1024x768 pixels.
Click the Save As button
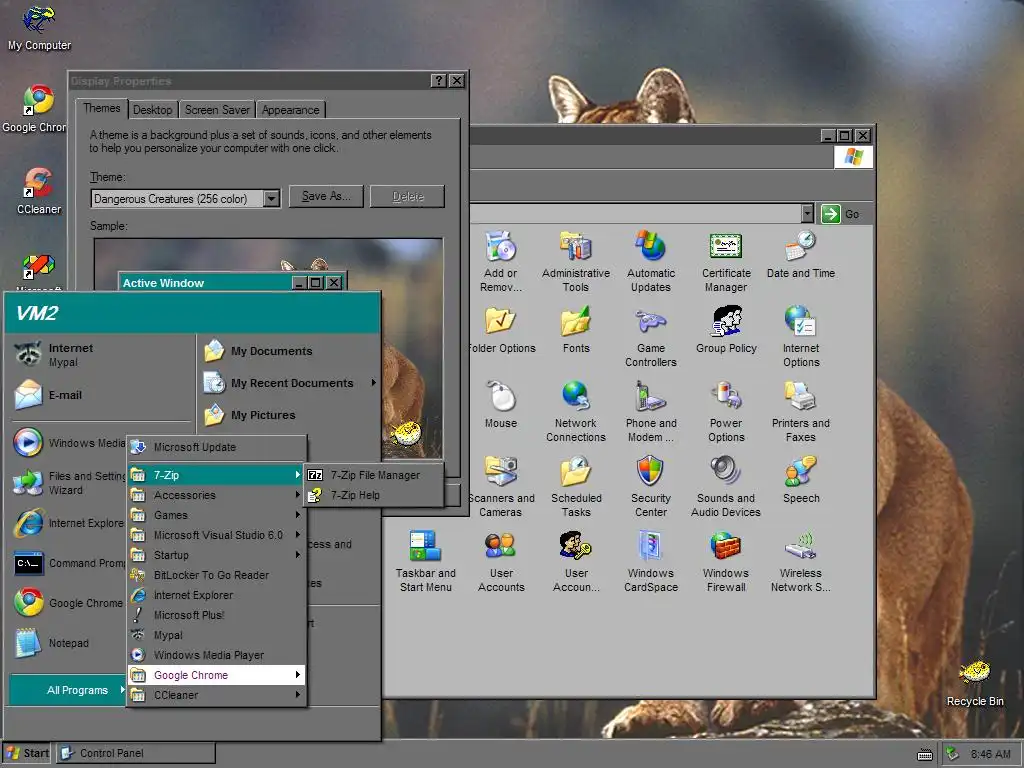(x=326, y=196)
